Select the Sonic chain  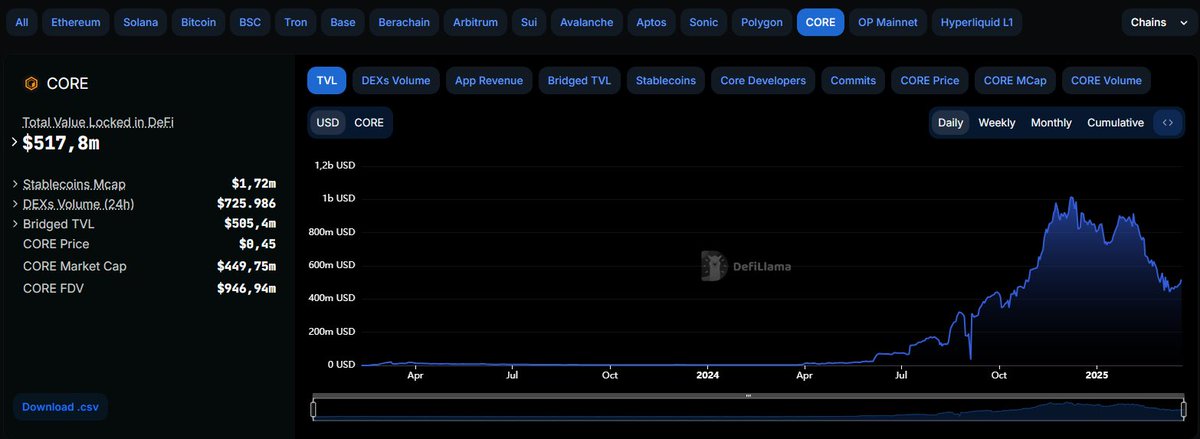pyautogui.click(x=704, y=22)
